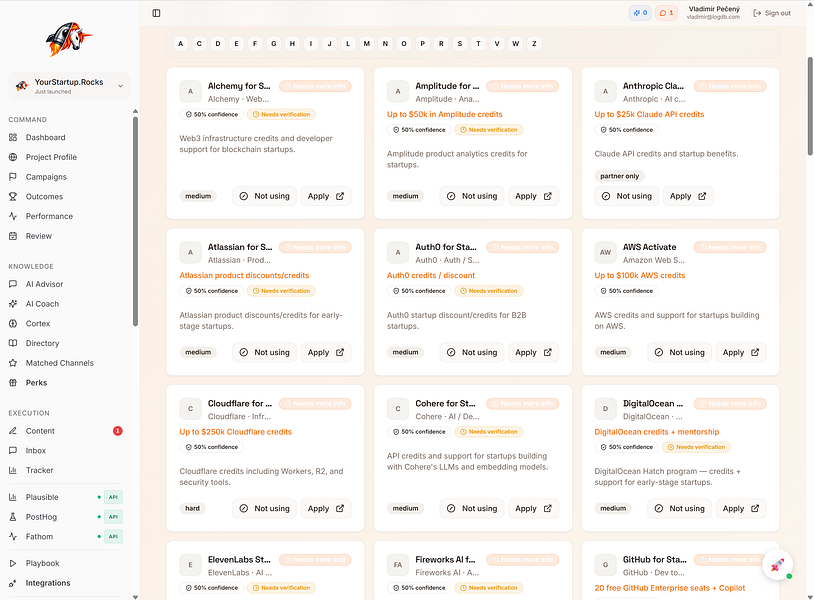The width and height of the screenshot is (814, 600).
Task: Click 'Up to $100k AWS credits' text
Action: click(x=640, y=276)
